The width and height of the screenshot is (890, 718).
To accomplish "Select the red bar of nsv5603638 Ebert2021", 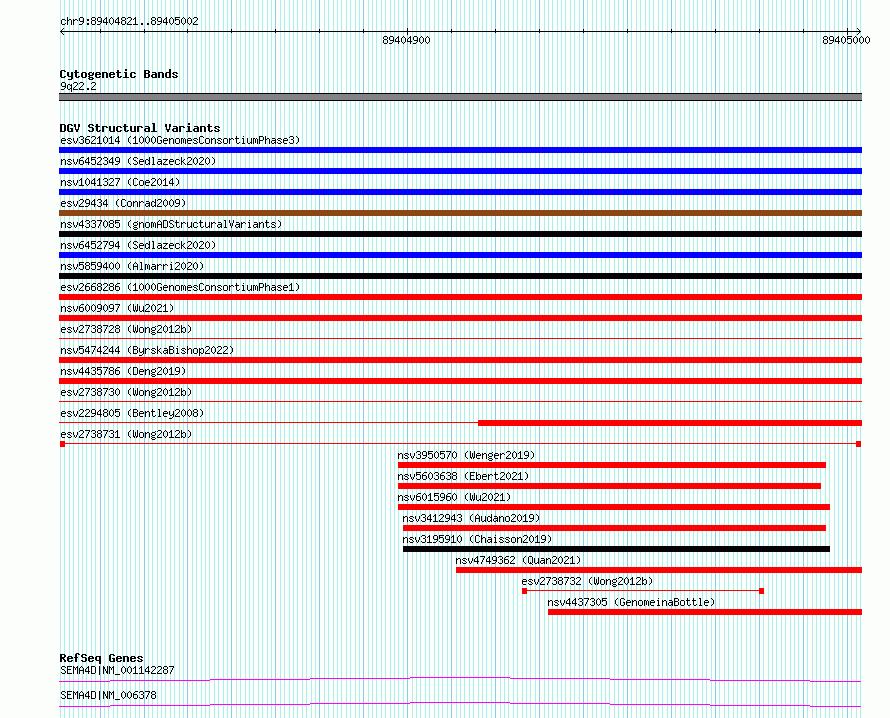I will [609, 486].
